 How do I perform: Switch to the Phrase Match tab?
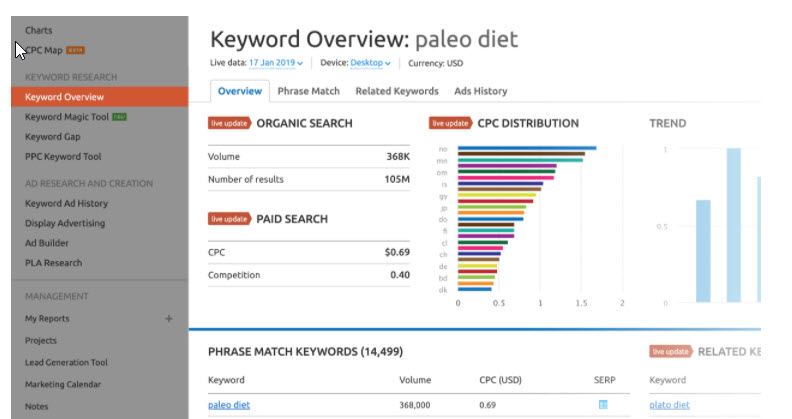pos(308,91)
